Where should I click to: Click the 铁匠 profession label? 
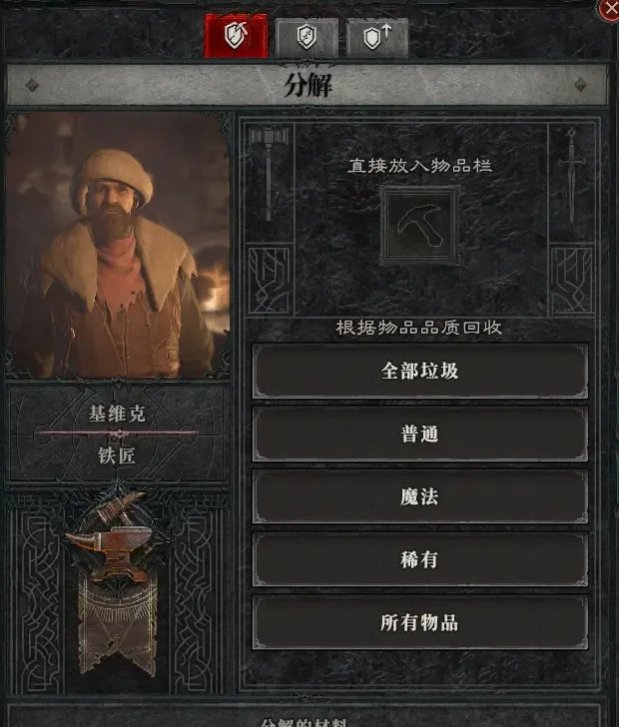click(x=116, y=455)
